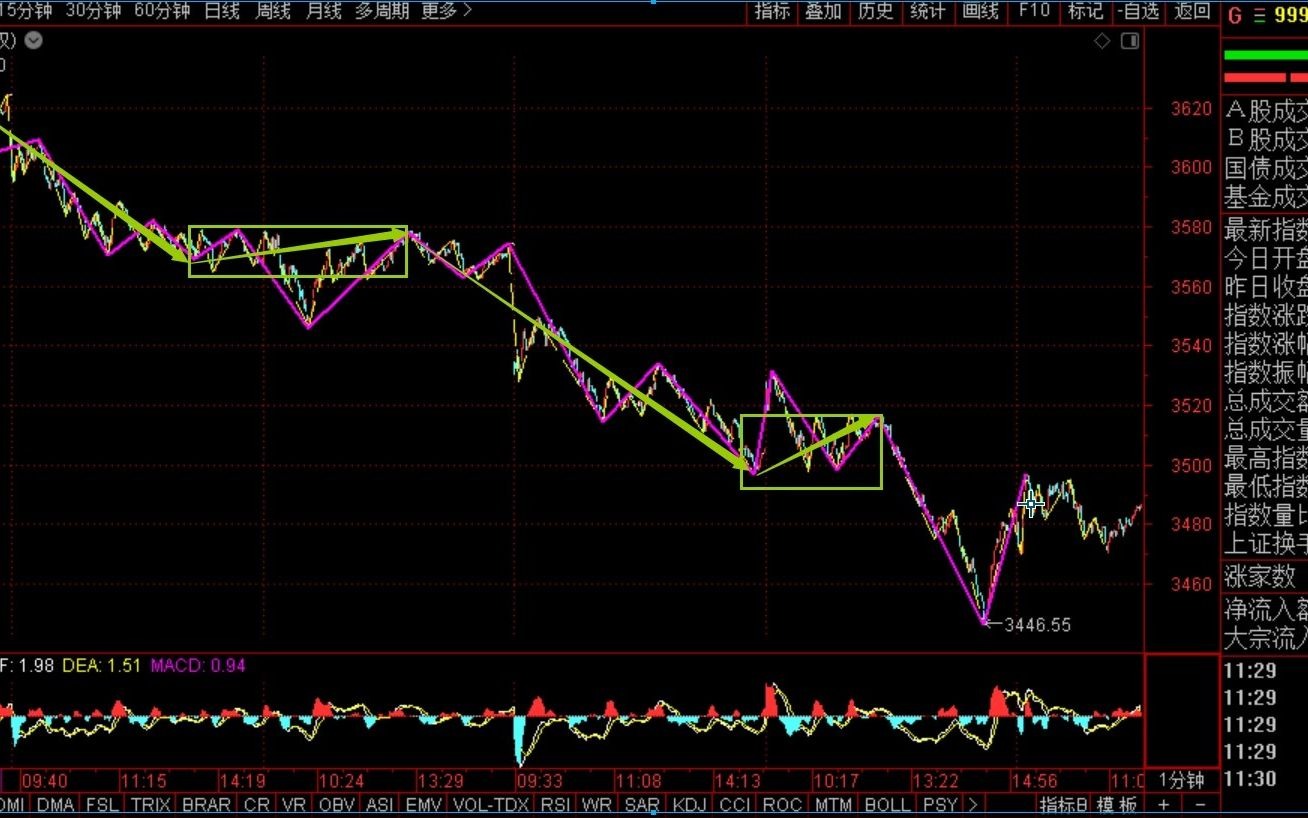Click the plus zoom-in button
Image resolution: width=1308 pixels, height=818 pixels.
(1164, 804)
